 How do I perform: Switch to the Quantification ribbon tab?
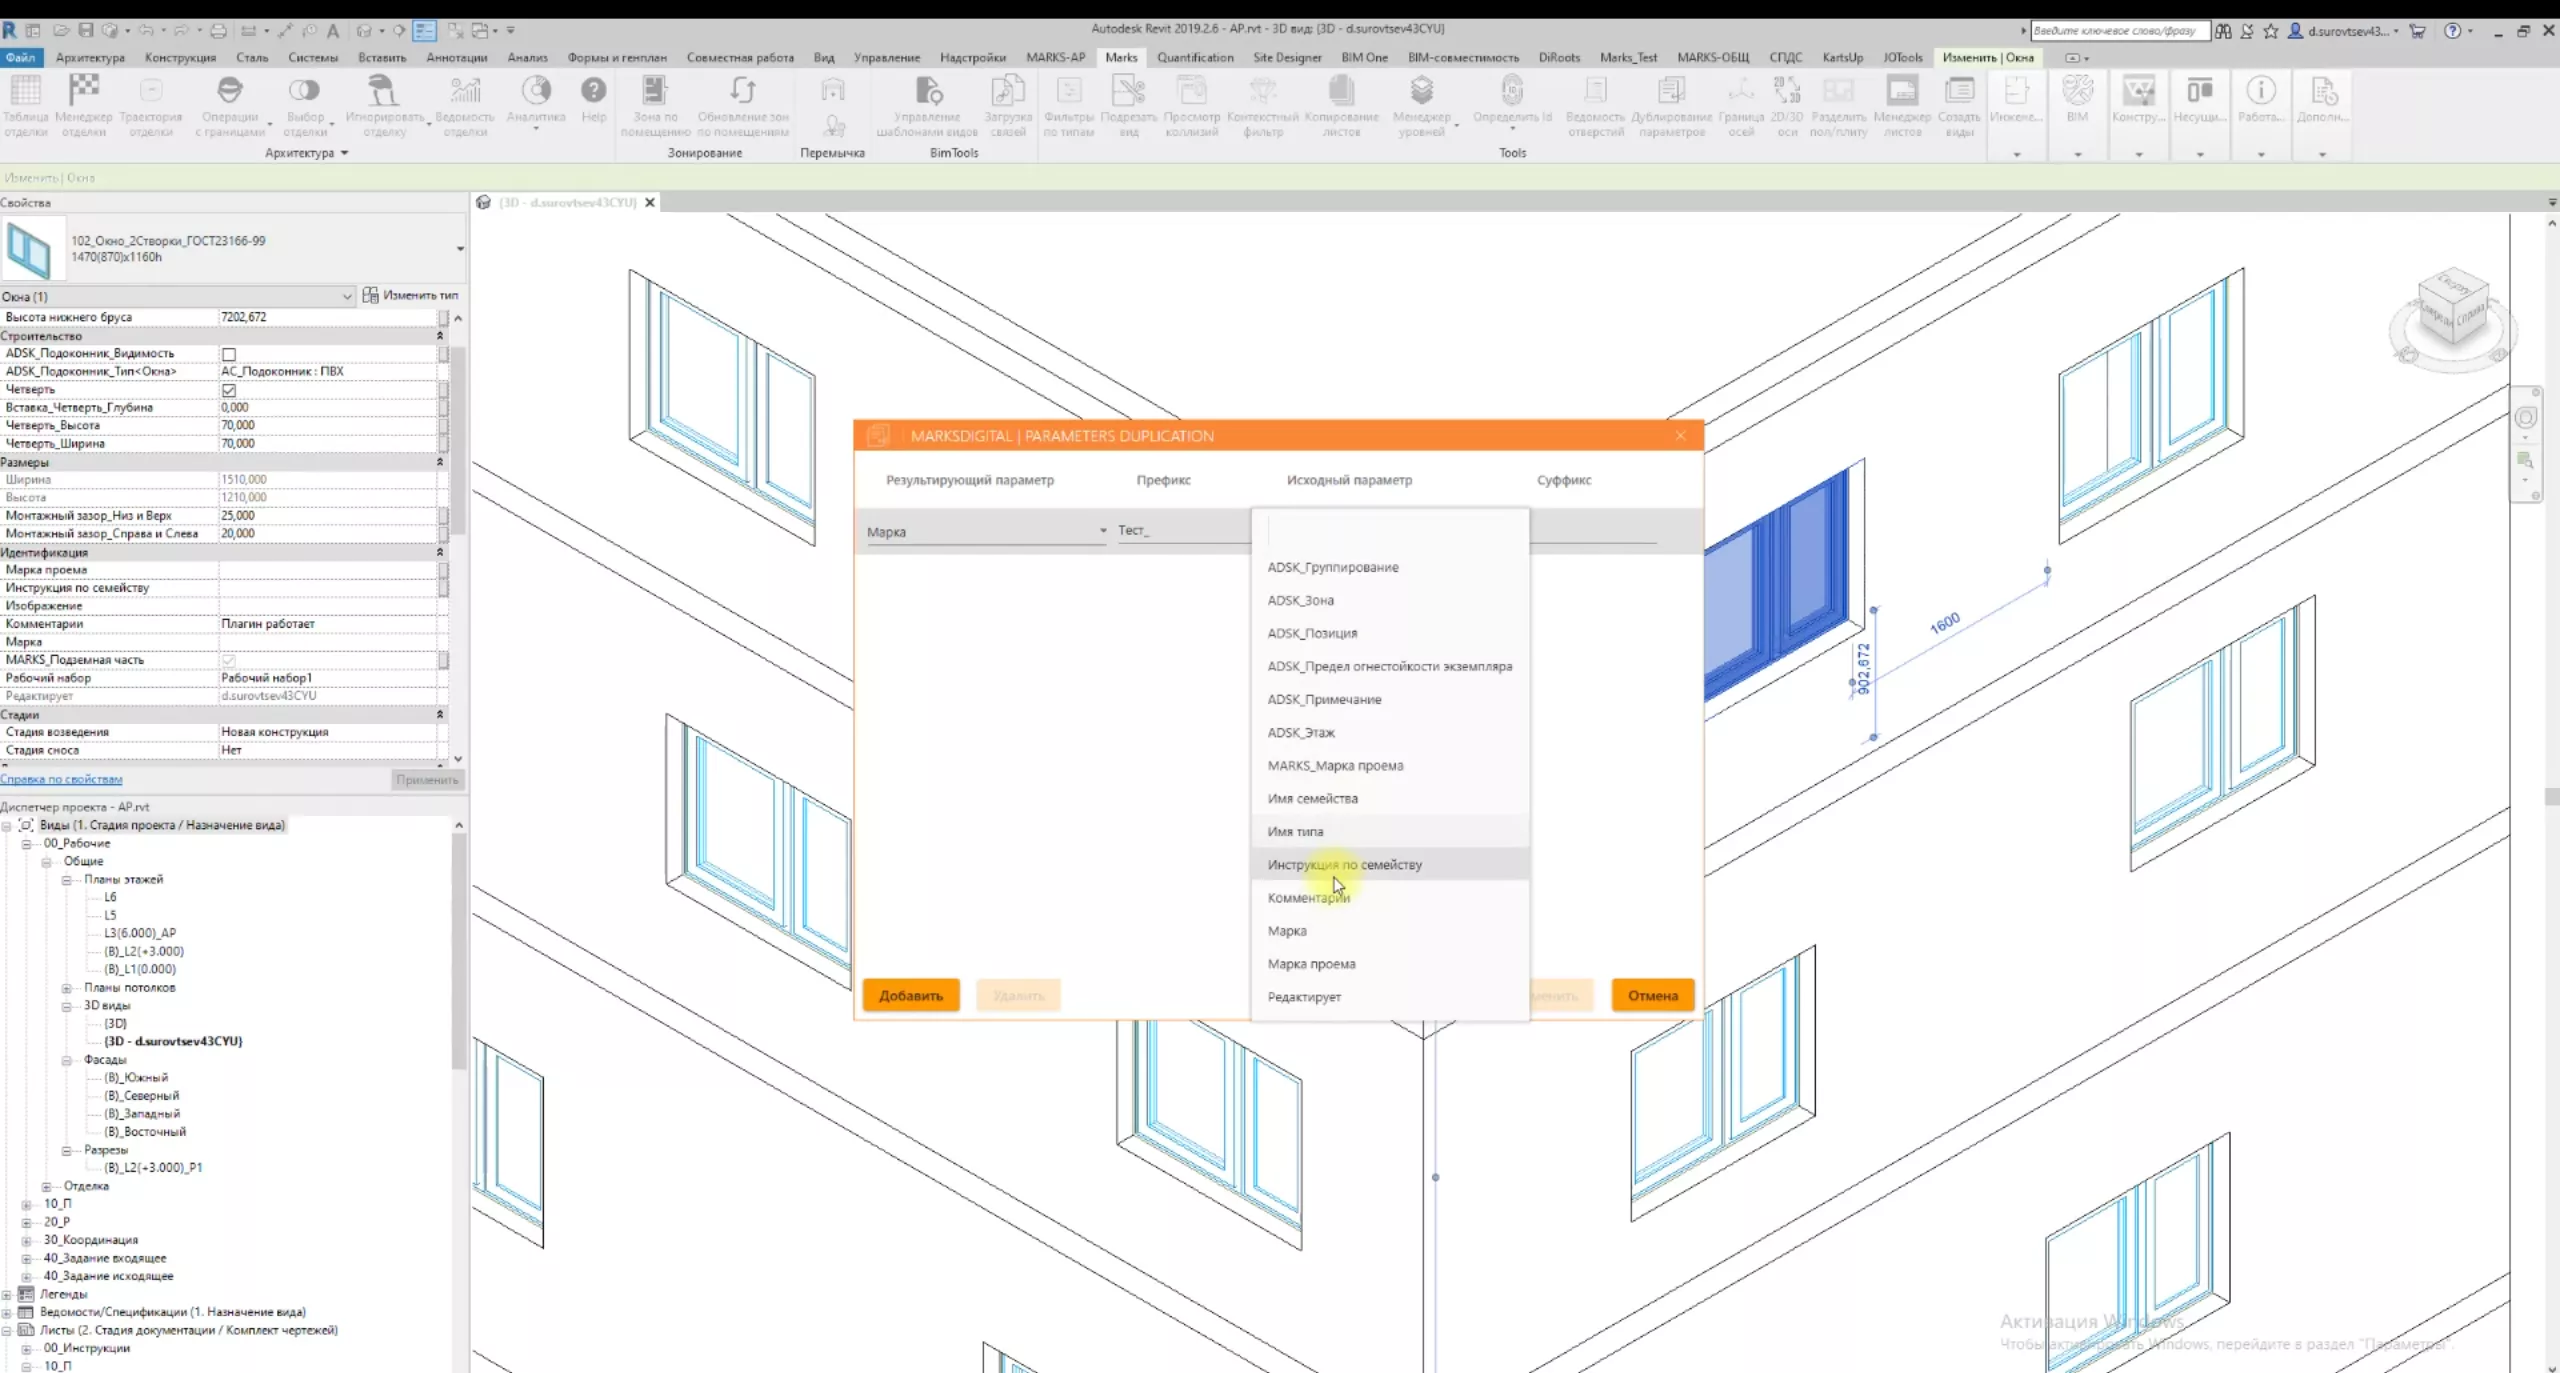(x=1195, y=57)
